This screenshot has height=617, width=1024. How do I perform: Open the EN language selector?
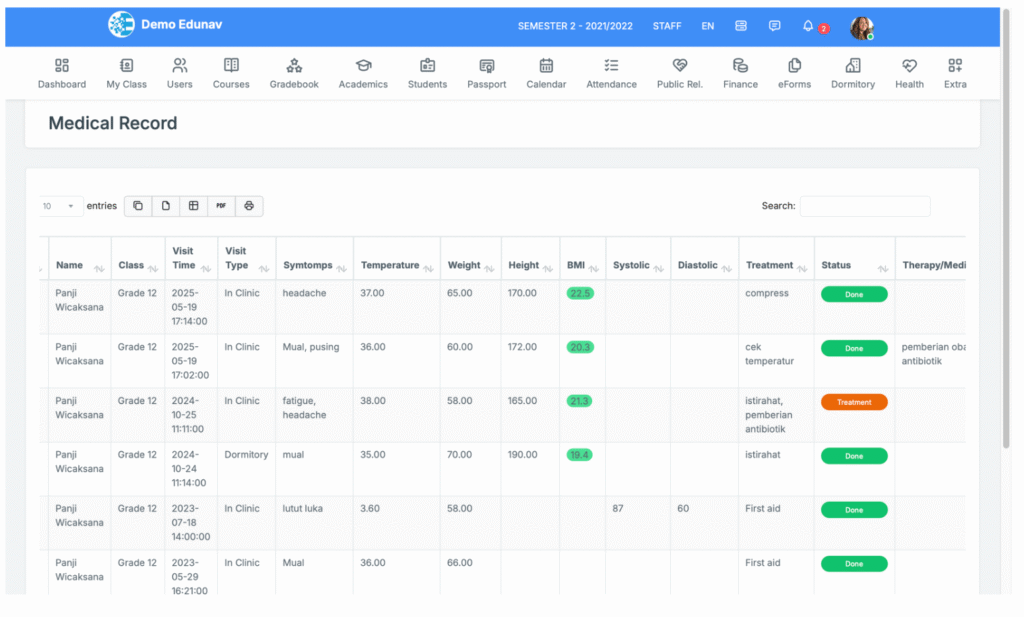pos(708,26)
